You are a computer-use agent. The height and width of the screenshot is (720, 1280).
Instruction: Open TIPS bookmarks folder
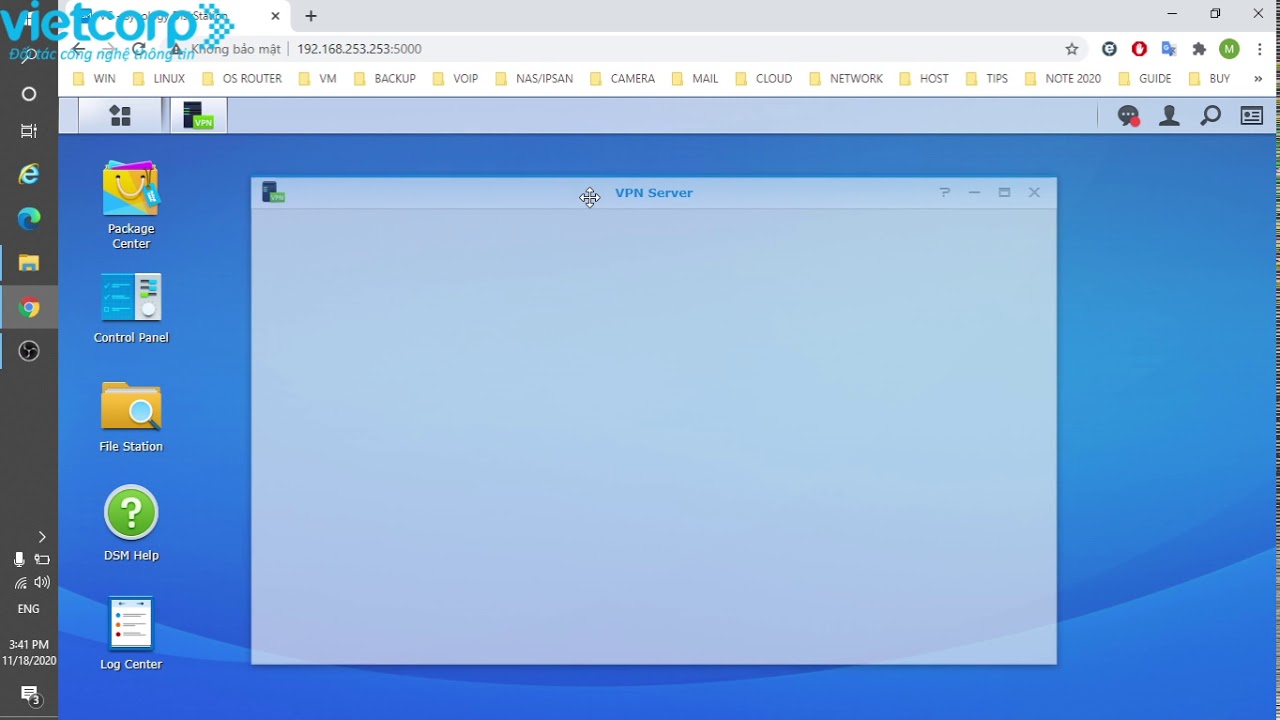987,79
